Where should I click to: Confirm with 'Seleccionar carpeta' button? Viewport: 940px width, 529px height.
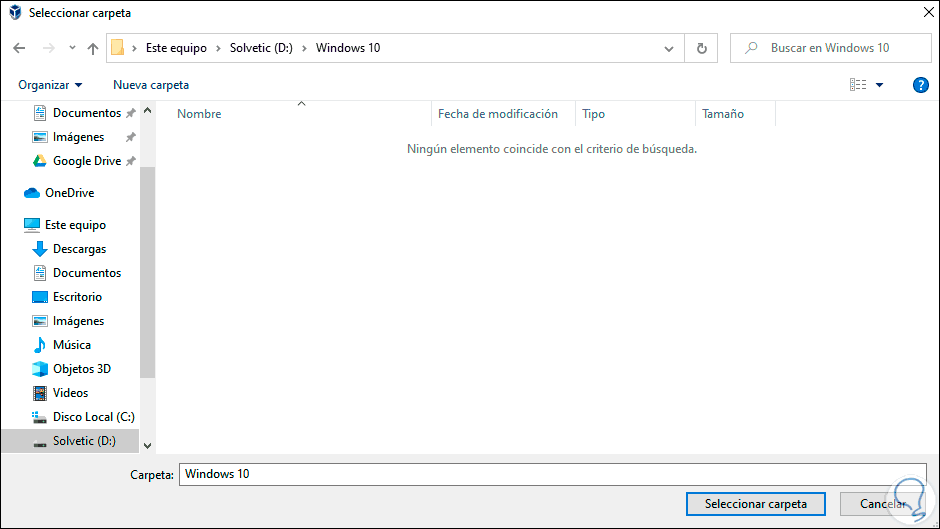[756, 504]
